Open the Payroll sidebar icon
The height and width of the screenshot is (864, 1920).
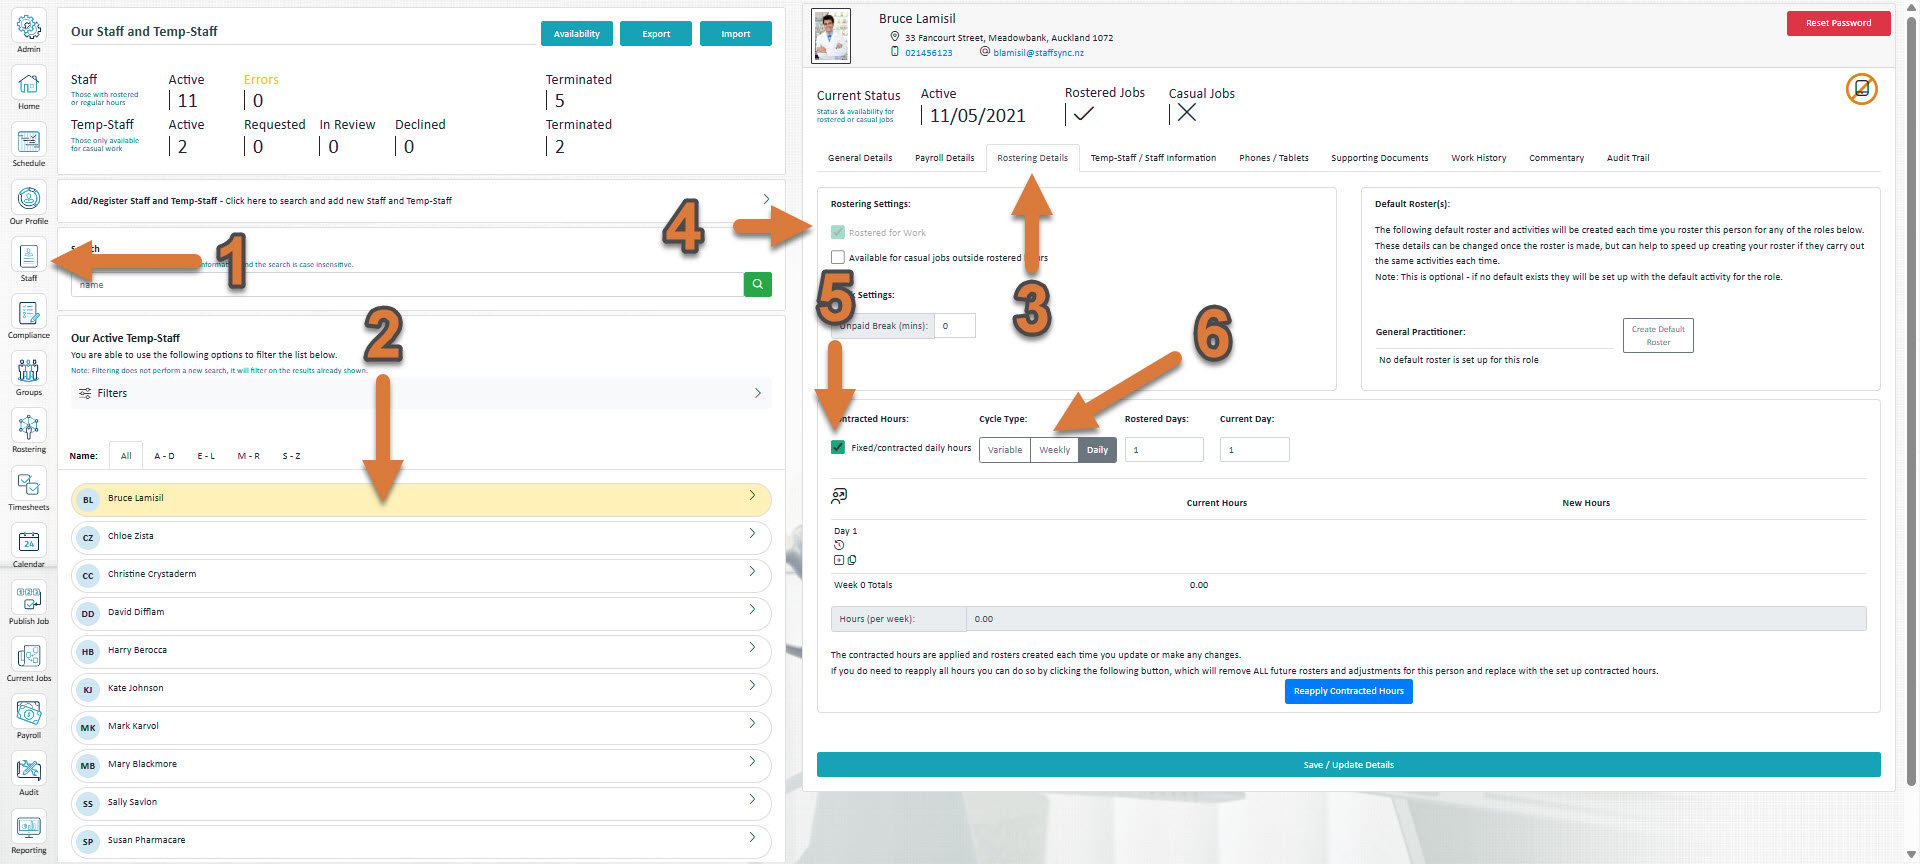pos(29,713)
